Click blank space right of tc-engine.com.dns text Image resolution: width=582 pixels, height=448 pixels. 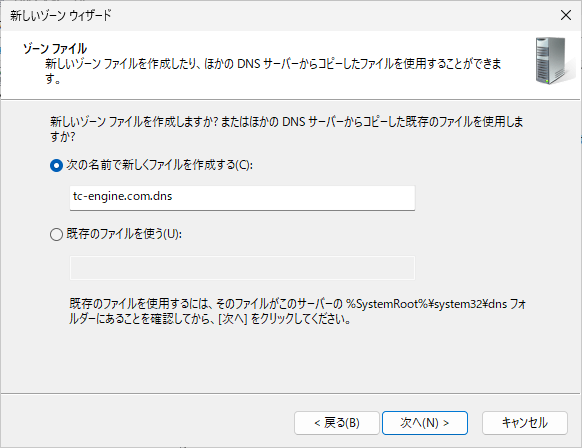tap(293, 197)
